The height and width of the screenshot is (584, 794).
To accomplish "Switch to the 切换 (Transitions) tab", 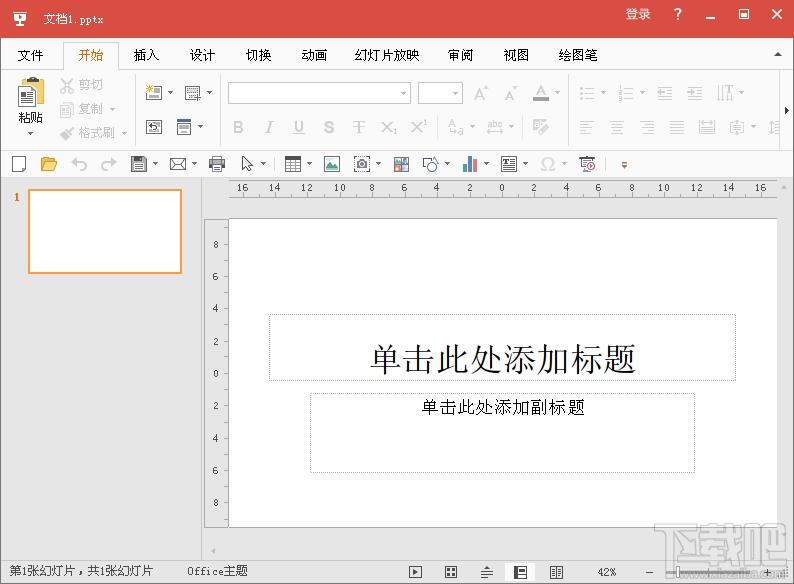I will point(259,55).
